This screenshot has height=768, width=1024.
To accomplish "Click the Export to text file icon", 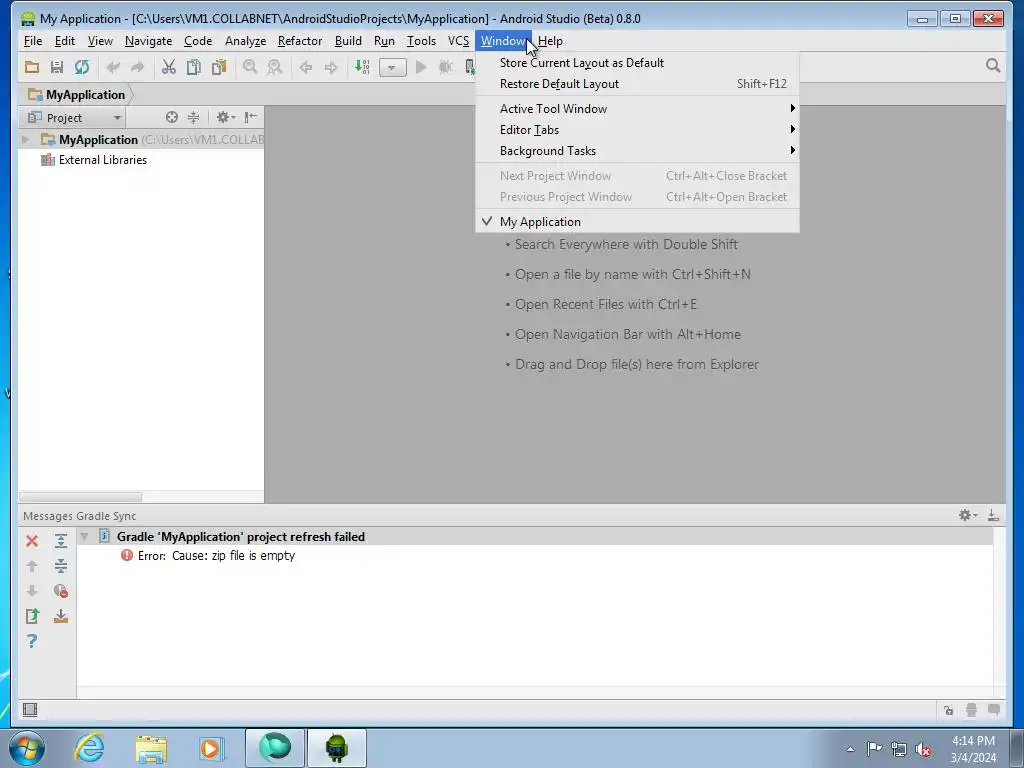I will pos(31,616).
